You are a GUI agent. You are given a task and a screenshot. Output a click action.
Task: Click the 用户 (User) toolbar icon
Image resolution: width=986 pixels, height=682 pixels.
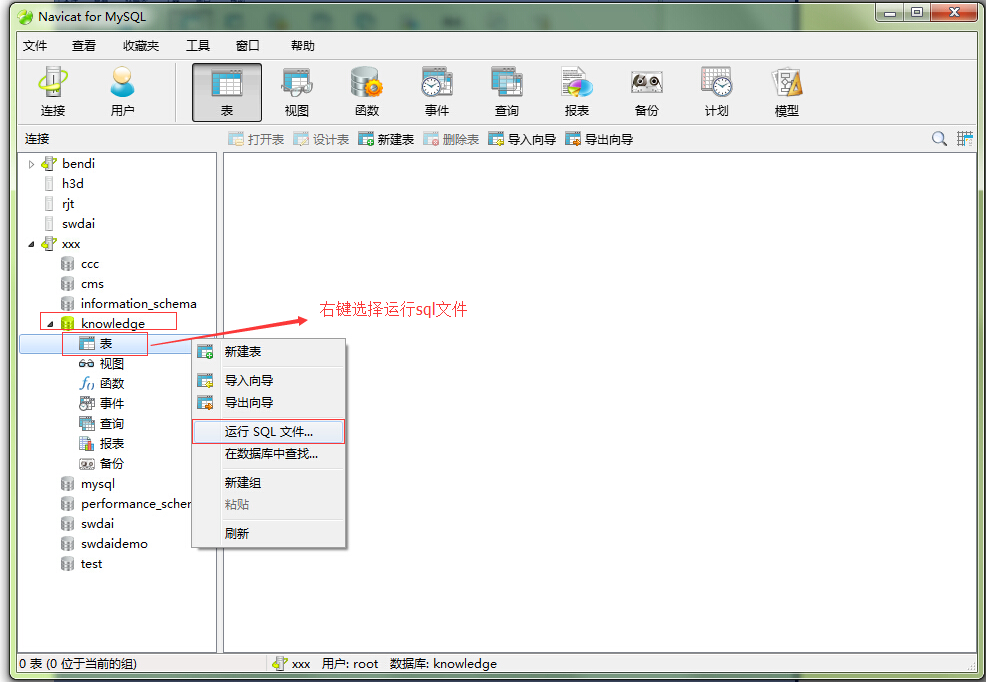click(123, 92)
